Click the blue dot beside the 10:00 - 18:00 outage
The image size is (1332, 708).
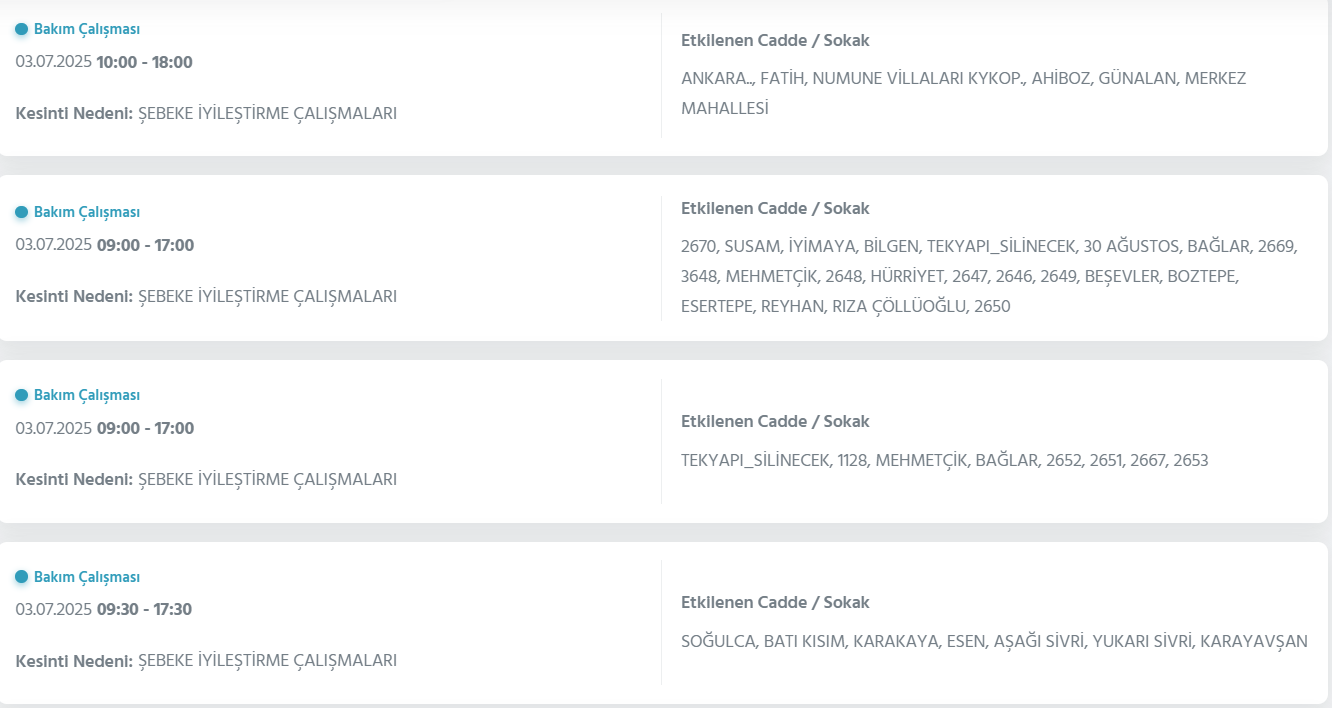pyautogui.click(x=22, y=29)
